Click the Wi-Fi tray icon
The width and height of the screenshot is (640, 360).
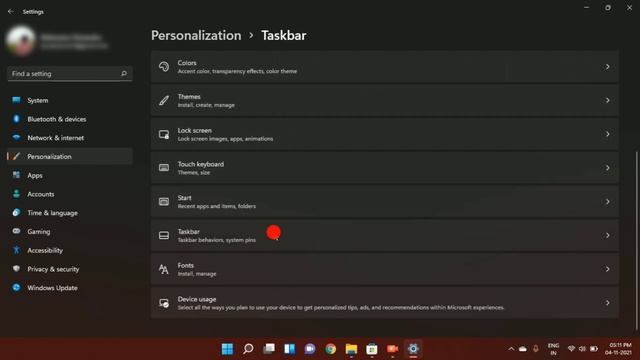(571, 349)
